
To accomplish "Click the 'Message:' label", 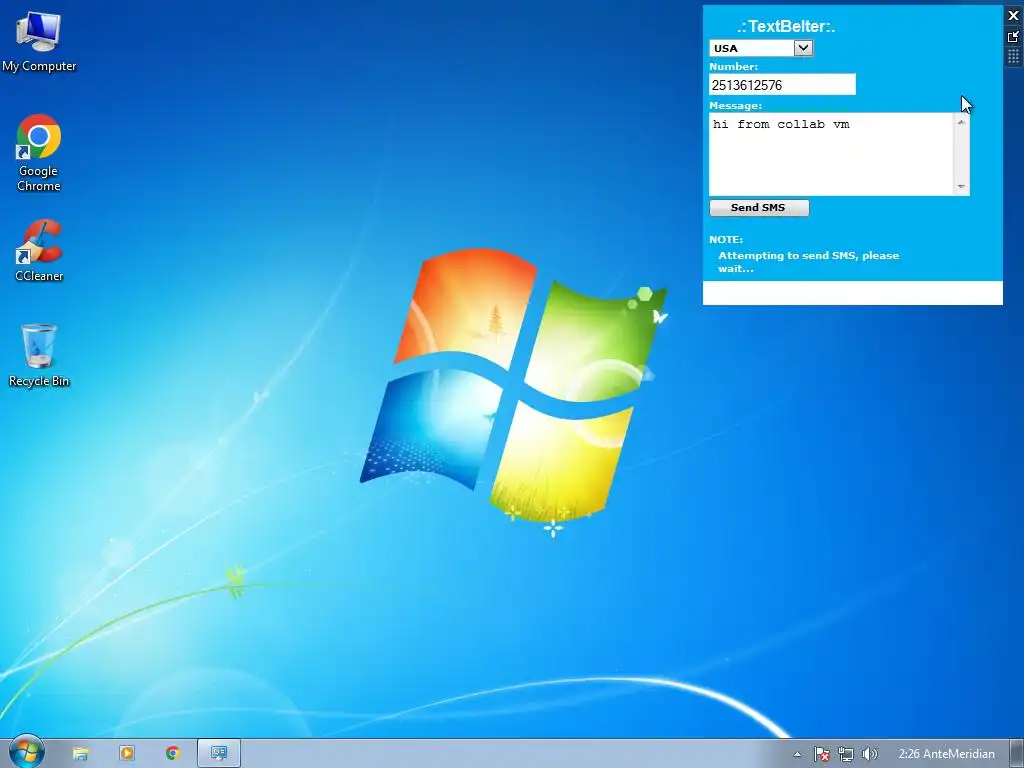I will coord(735,106).
